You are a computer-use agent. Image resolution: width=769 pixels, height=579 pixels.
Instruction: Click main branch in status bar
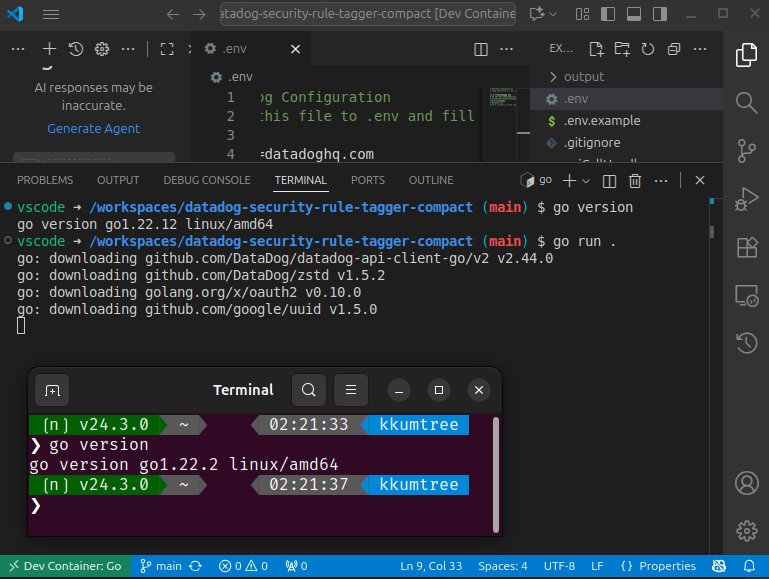161,566
